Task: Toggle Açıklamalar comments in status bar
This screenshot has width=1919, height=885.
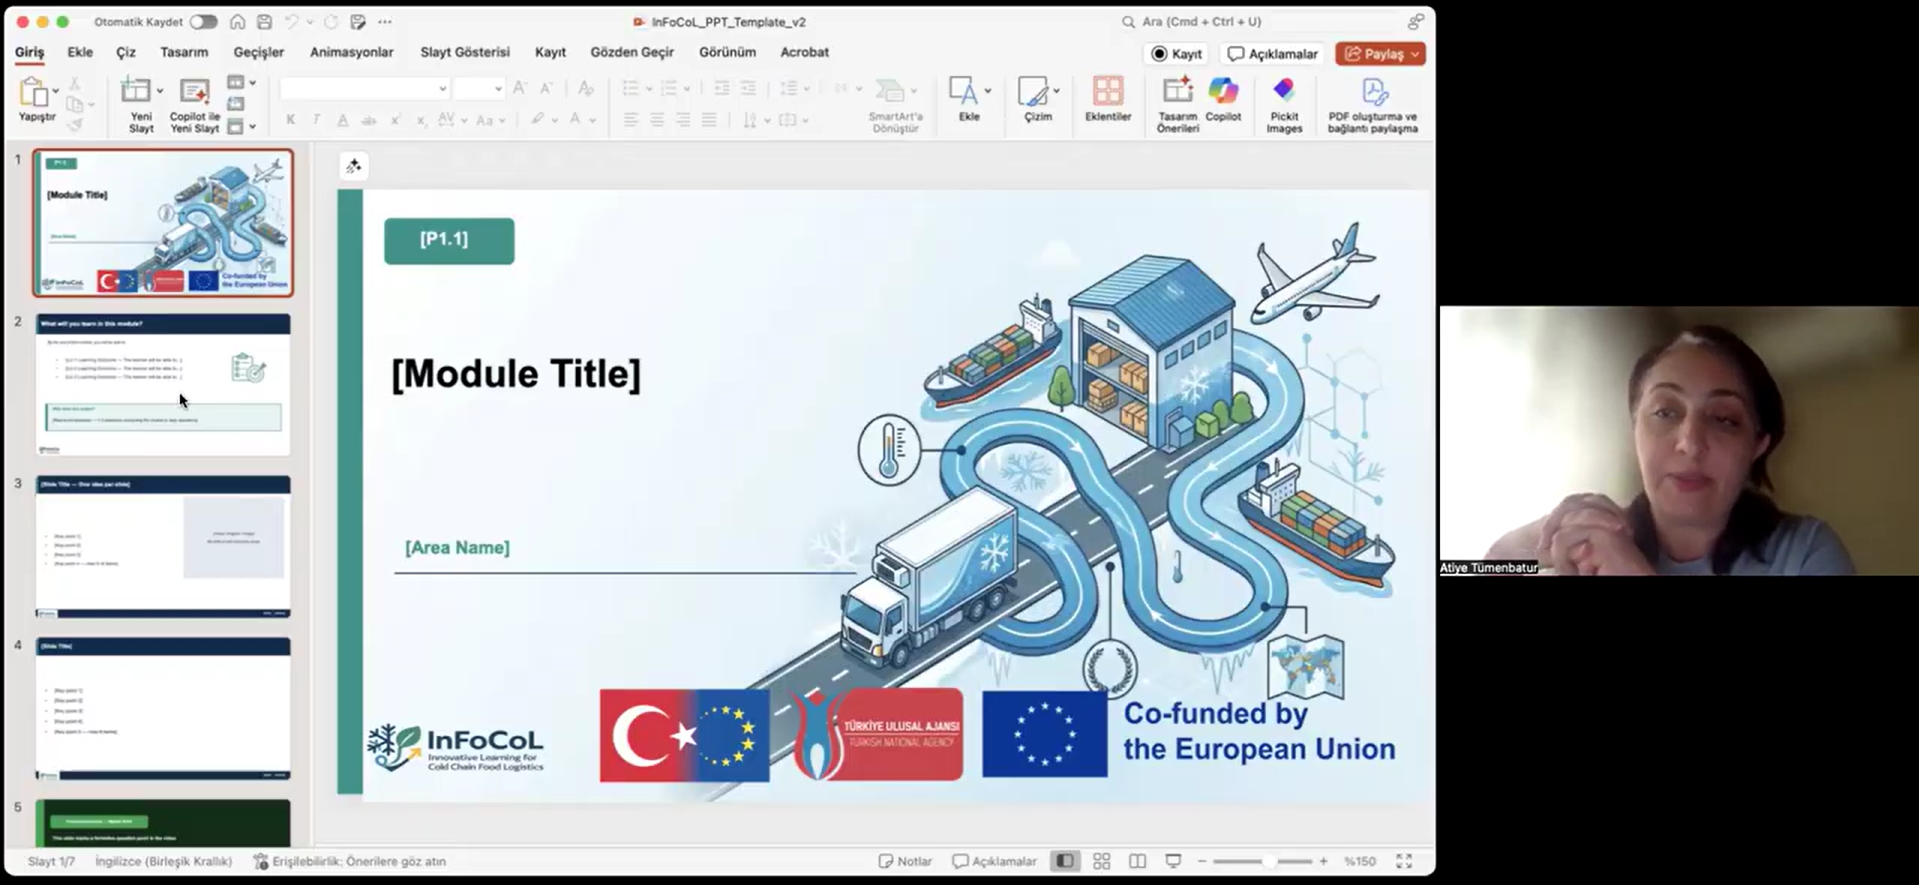Action: coord(994,861)
